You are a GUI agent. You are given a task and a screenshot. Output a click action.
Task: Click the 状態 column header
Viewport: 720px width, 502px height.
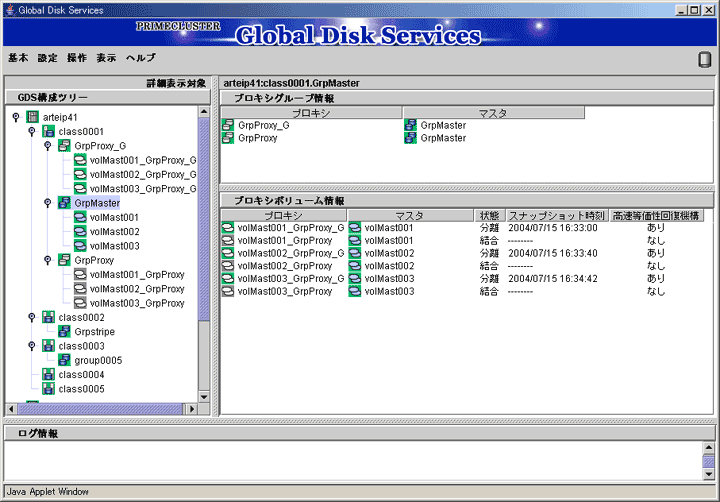489,215
